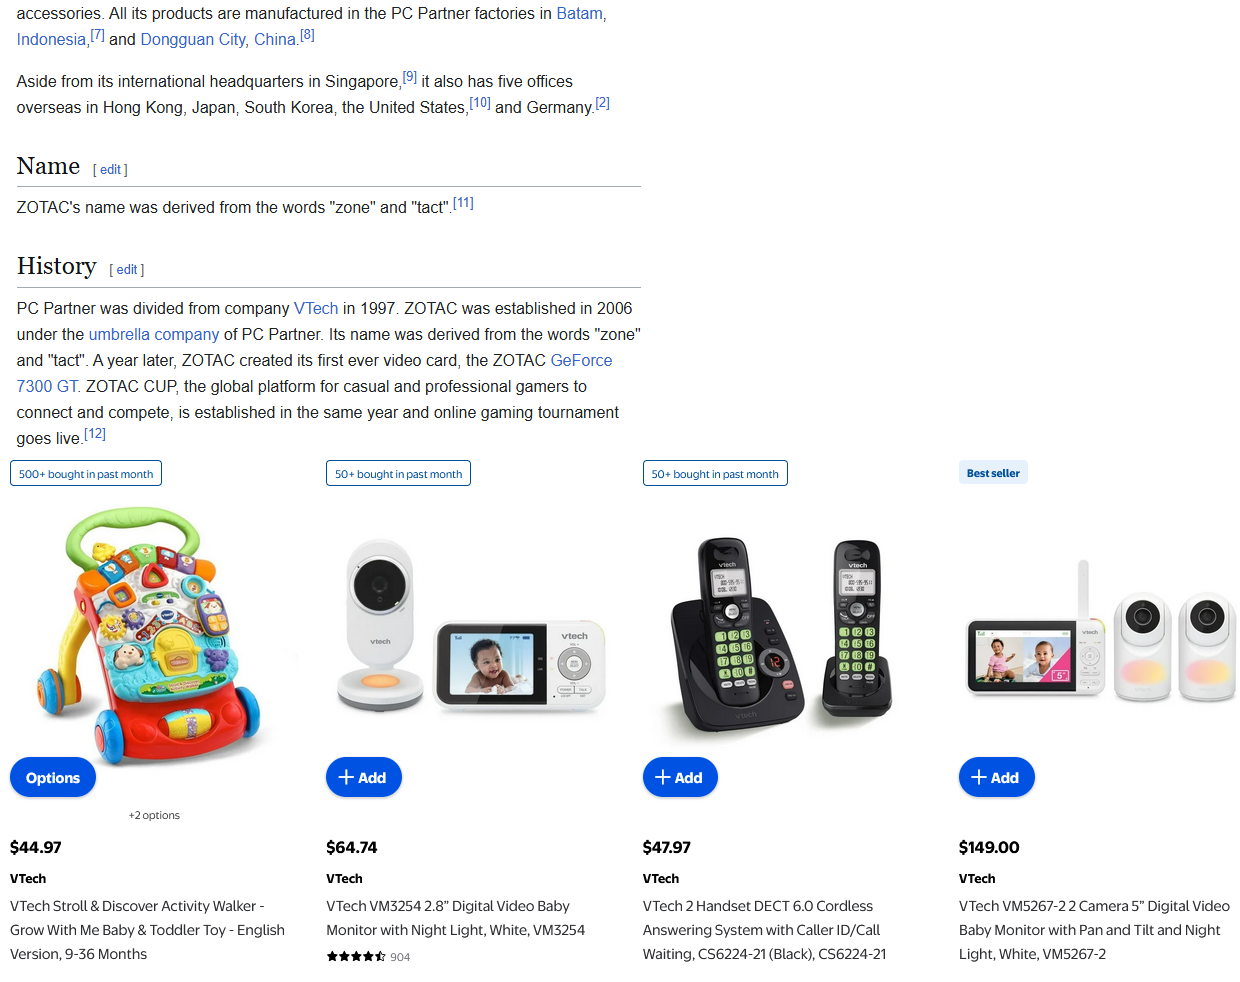1240x982 pixels.
Task: Click the Best seller badge
Action: (x=993, y=473)
